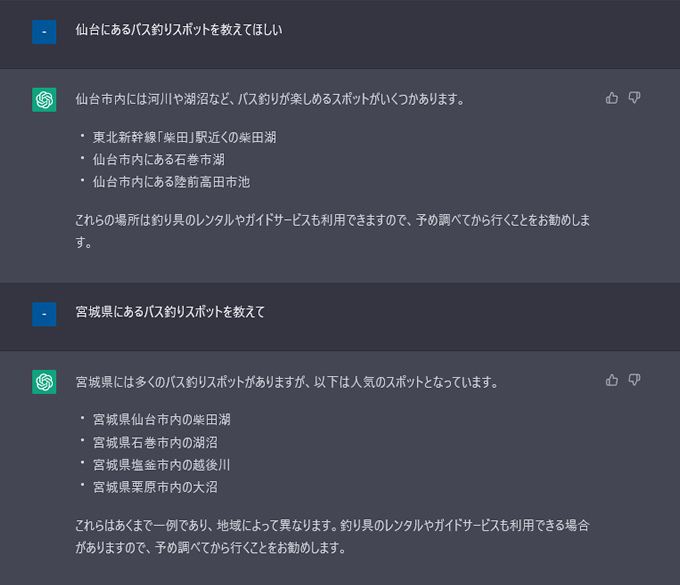This screenshot has height=585, width=680.
Task: Click thumbs down on the Miyagi prefecture reply
Action: click(634, 380)
